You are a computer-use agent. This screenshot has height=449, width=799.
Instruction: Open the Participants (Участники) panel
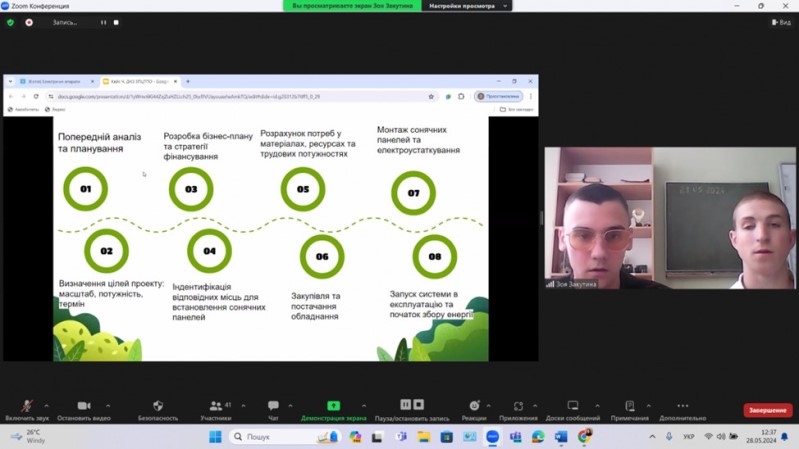(x=216, y=406)
